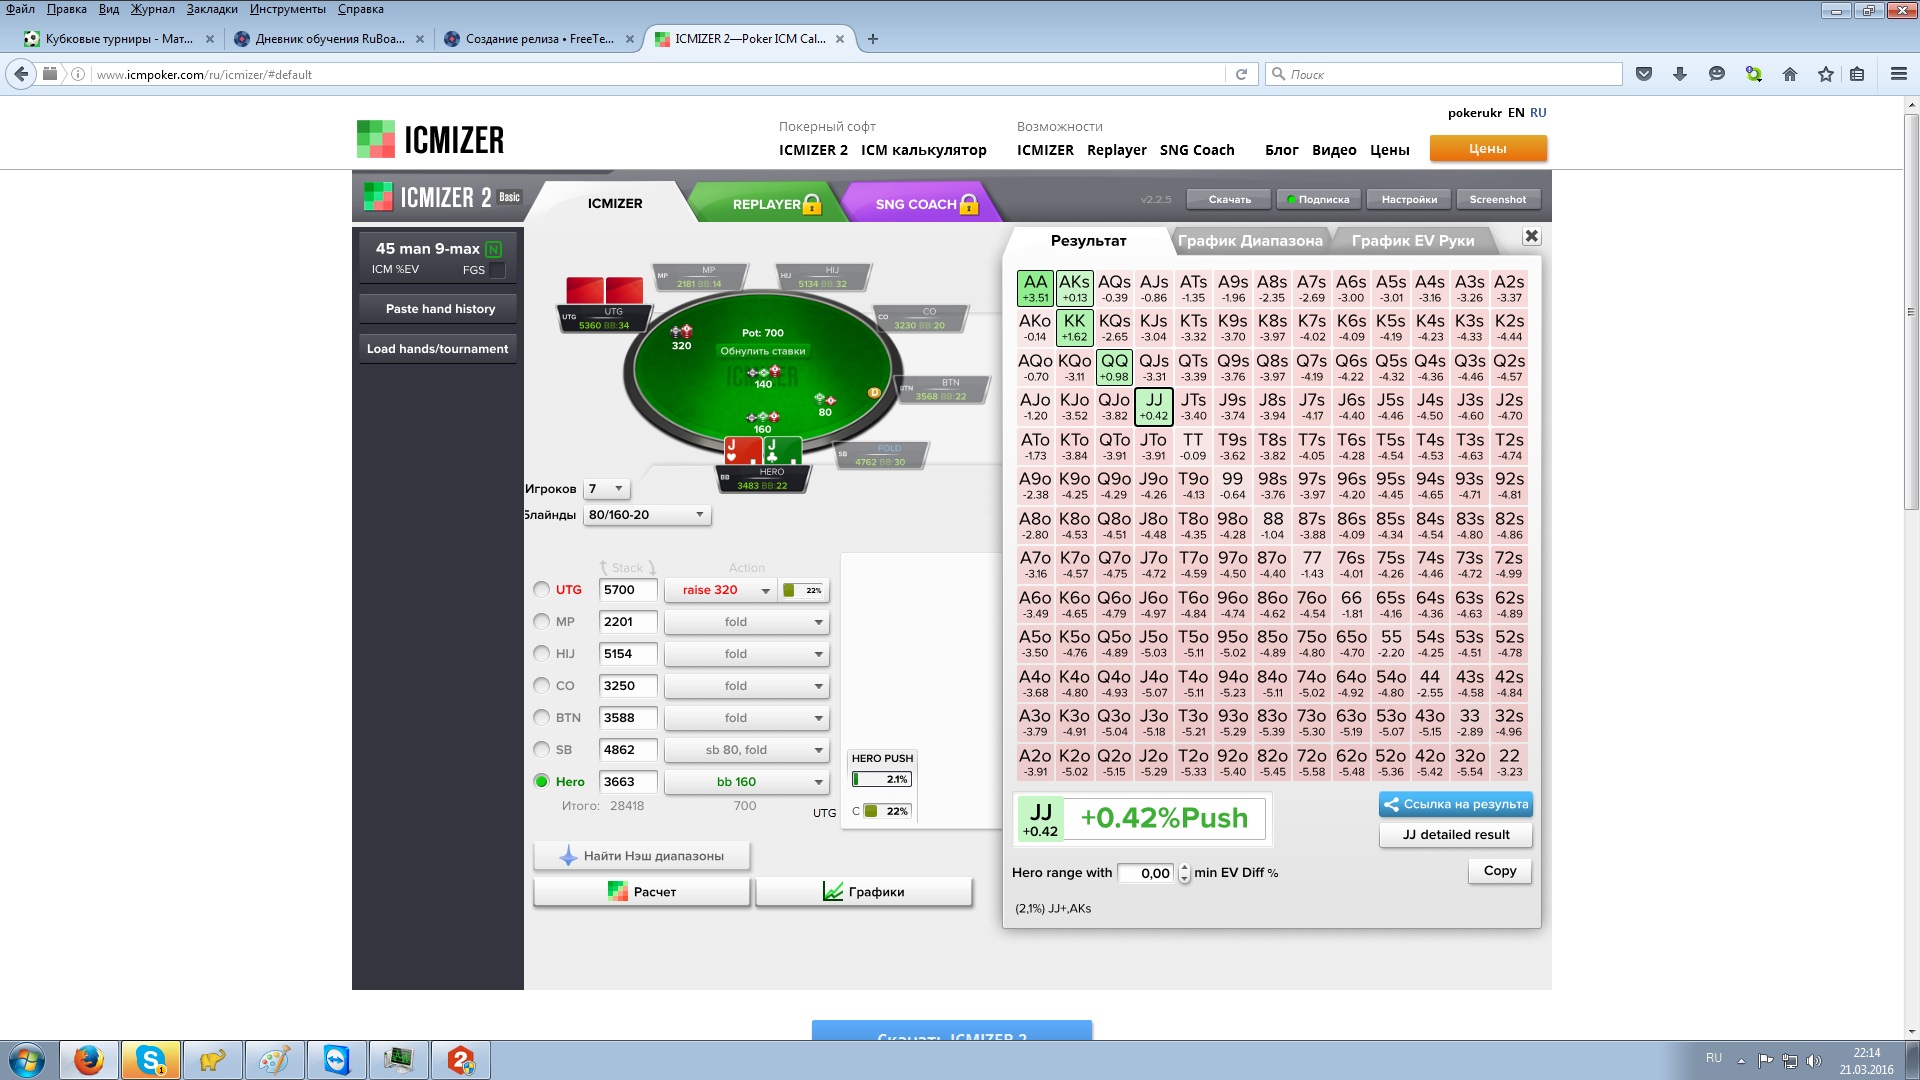Open HIJ action dropdown showing fold
The height and width of the screenshot is (1080, 1920).
point(747,654)
